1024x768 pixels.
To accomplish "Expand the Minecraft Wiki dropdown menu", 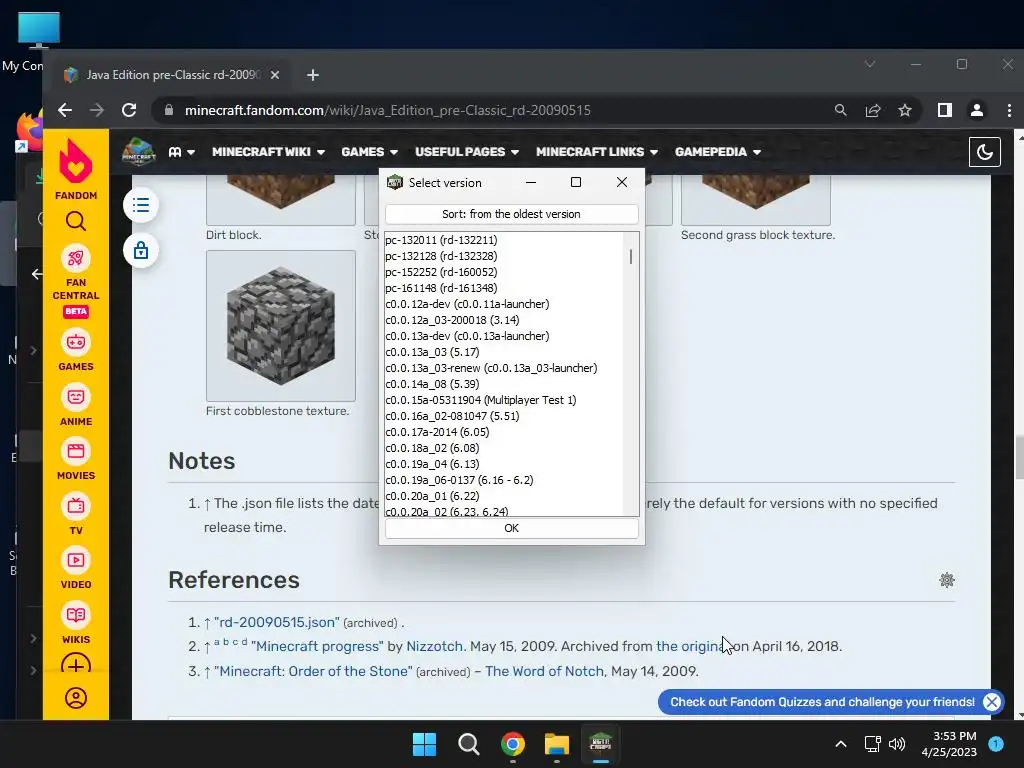I will pyautogui.click(x=268, y=152).
